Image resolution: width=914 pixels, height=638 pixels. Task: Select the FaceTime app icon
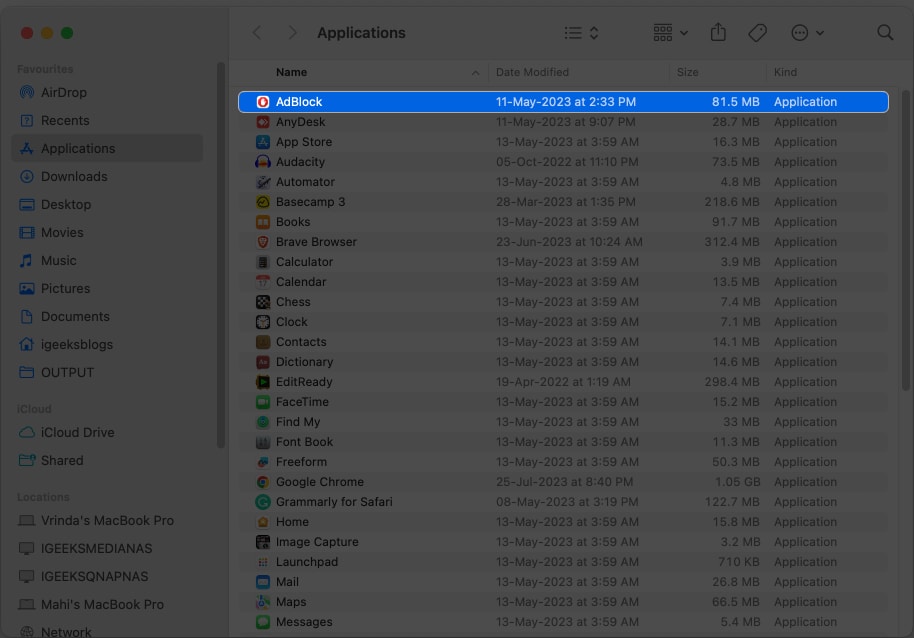(263, 402)
